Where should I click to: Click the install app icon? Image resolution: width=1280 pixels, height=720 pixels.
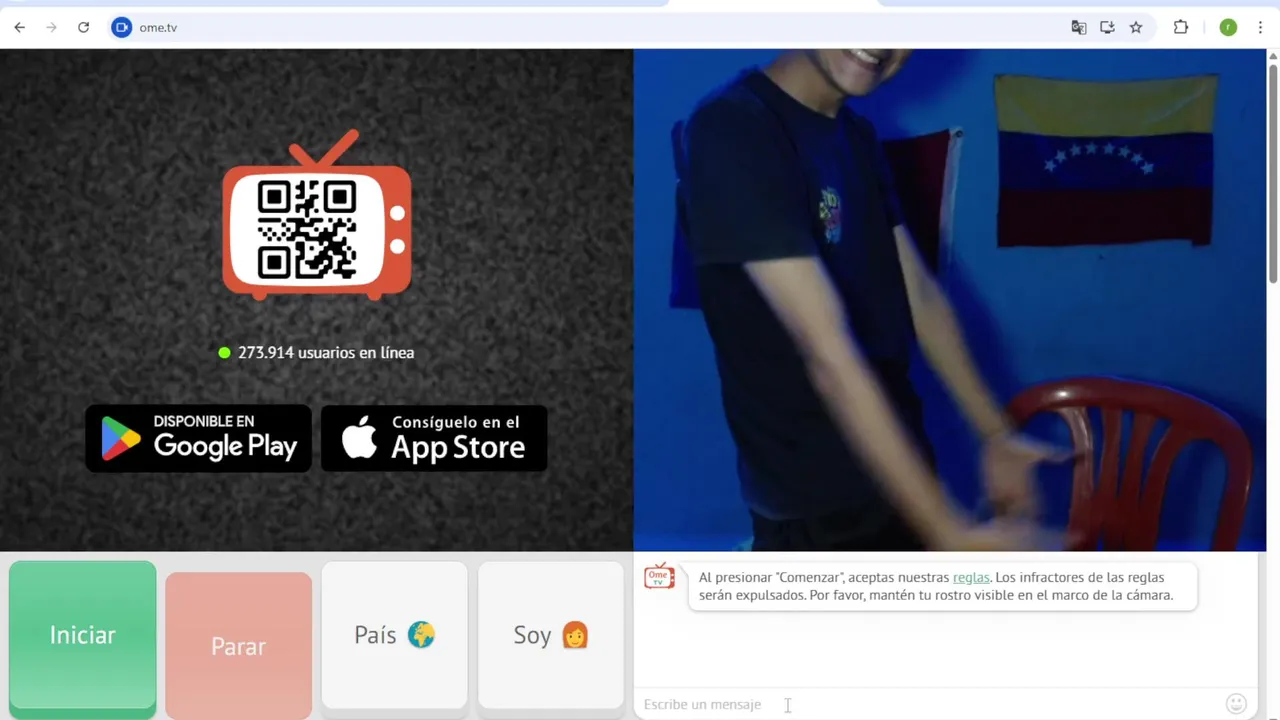tap(1107, 27)
